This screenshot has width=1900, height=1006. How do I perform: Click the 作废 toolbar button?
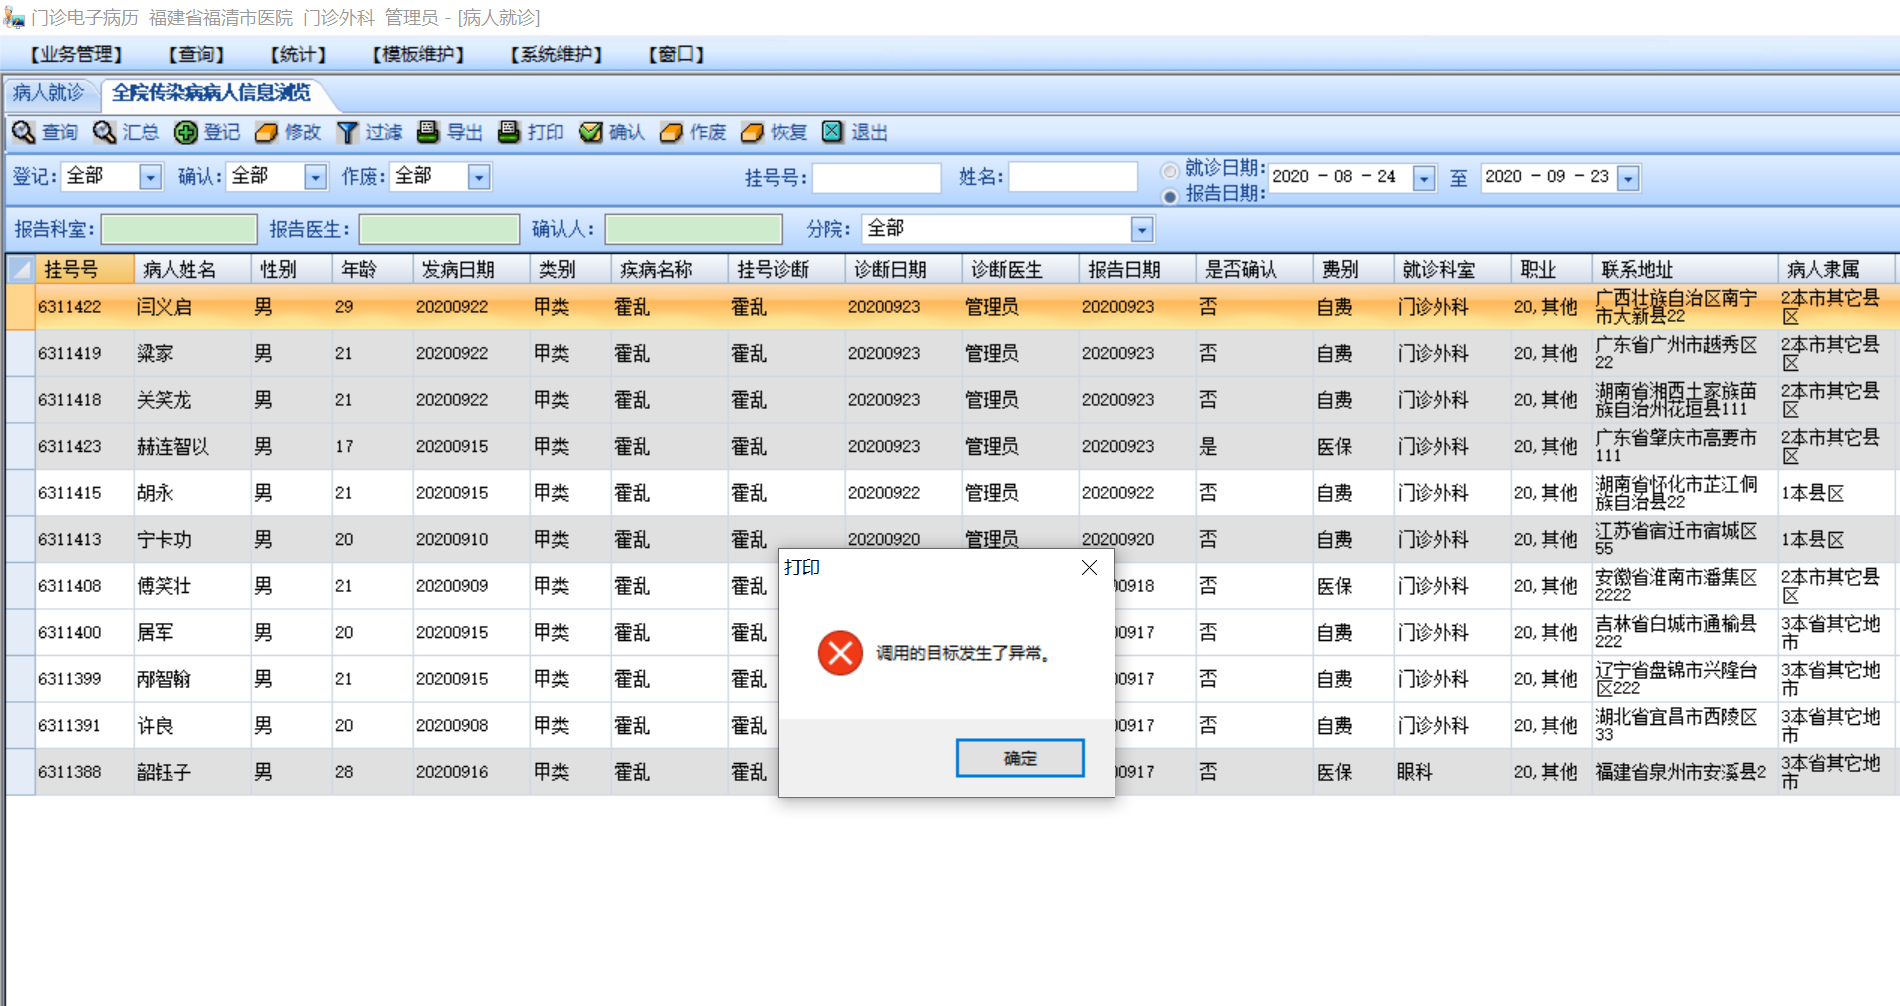693,132
